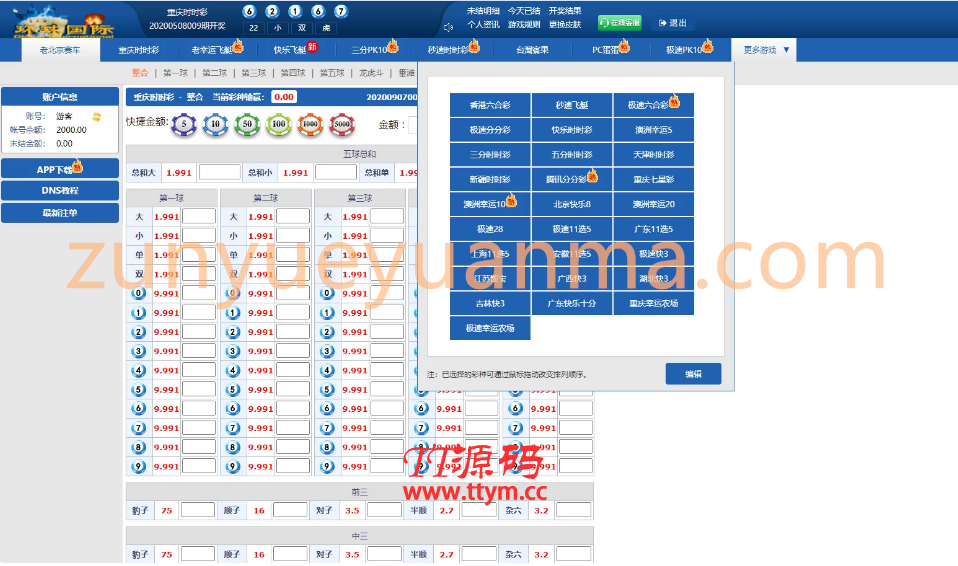Open 未结明细 link

483,11
